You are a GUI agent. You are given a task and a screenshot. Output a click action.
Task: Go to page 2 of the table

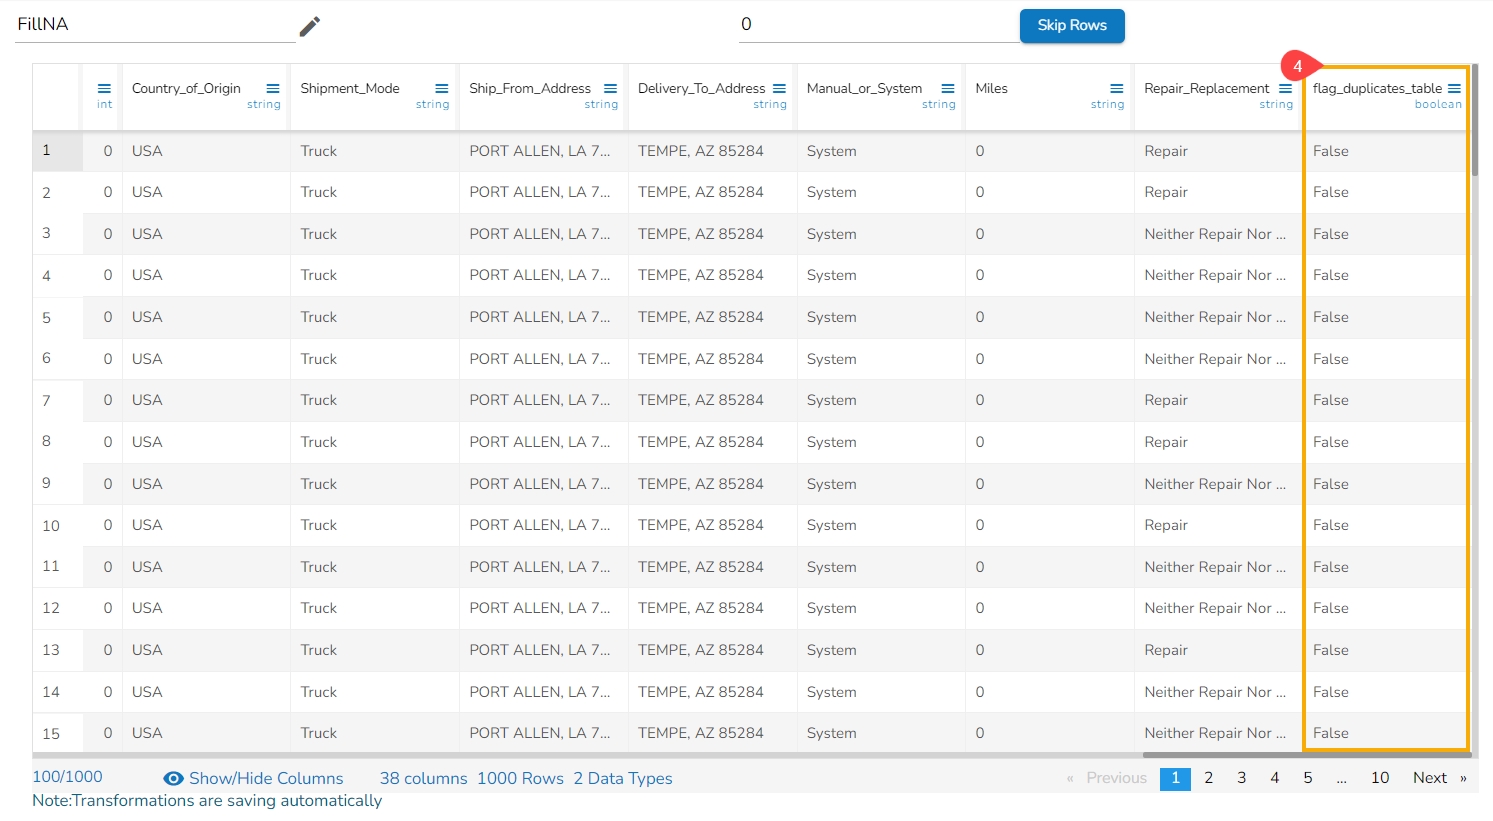click(1208, 778)
